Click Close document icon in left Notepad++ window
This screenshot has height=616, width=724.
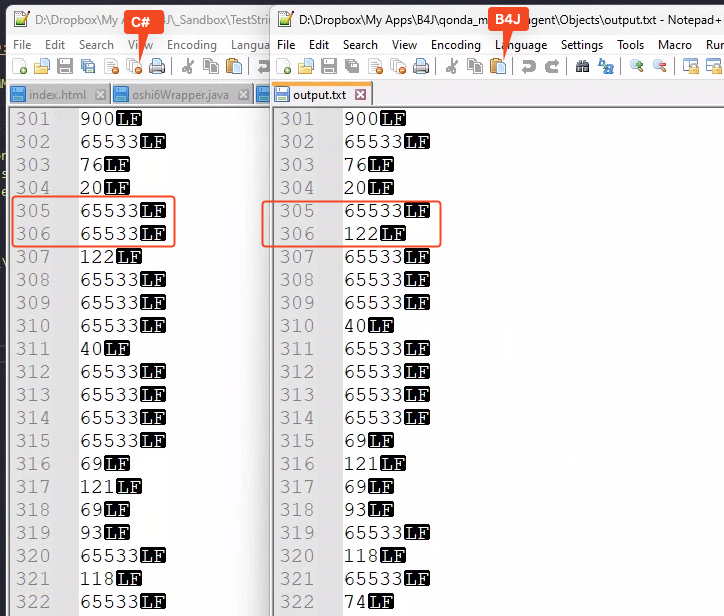click(x=111, y=66)
